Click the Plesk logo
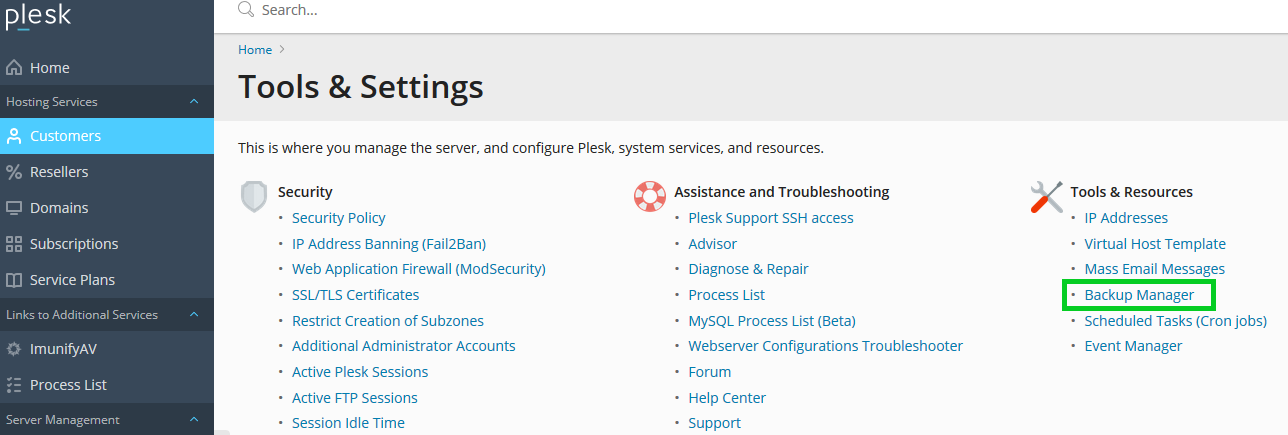This screenshot has height=435, width=1288. [37, 16]
